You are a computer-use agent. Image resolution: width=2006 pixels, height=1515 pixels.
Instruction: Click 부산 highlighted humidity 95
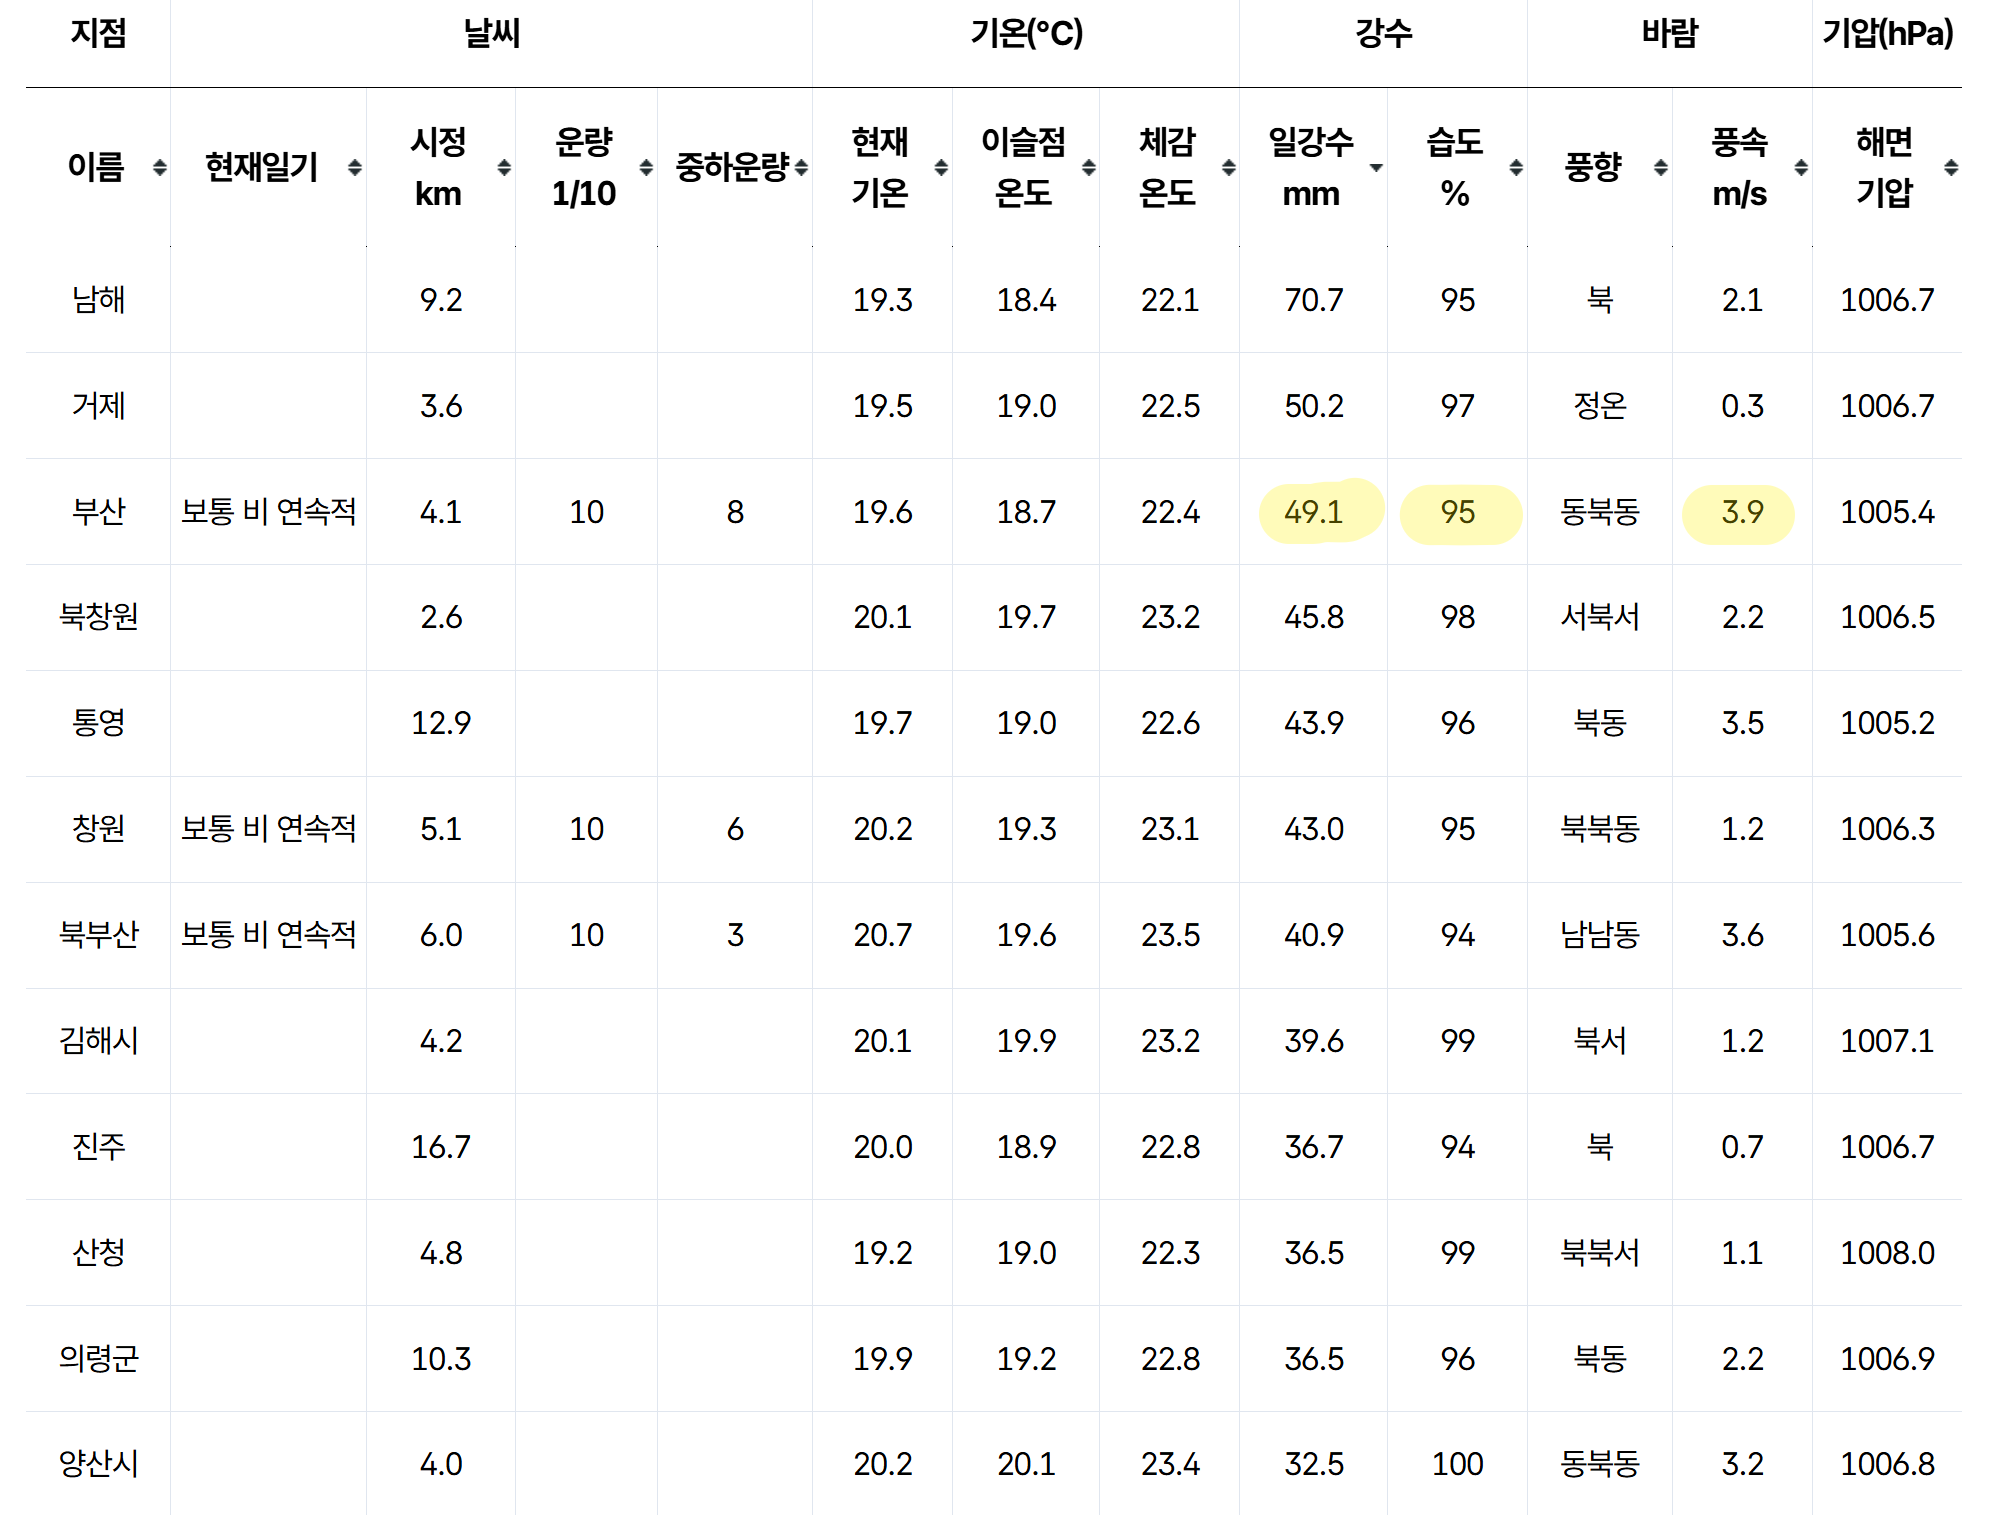coord(1457,512)
